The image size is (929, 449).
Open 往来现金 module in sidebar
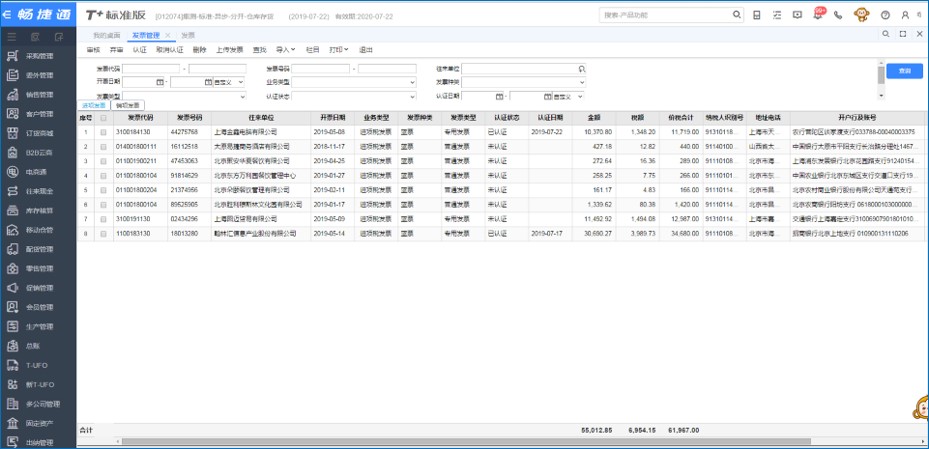pyautogui.click(x=39, y=191)
